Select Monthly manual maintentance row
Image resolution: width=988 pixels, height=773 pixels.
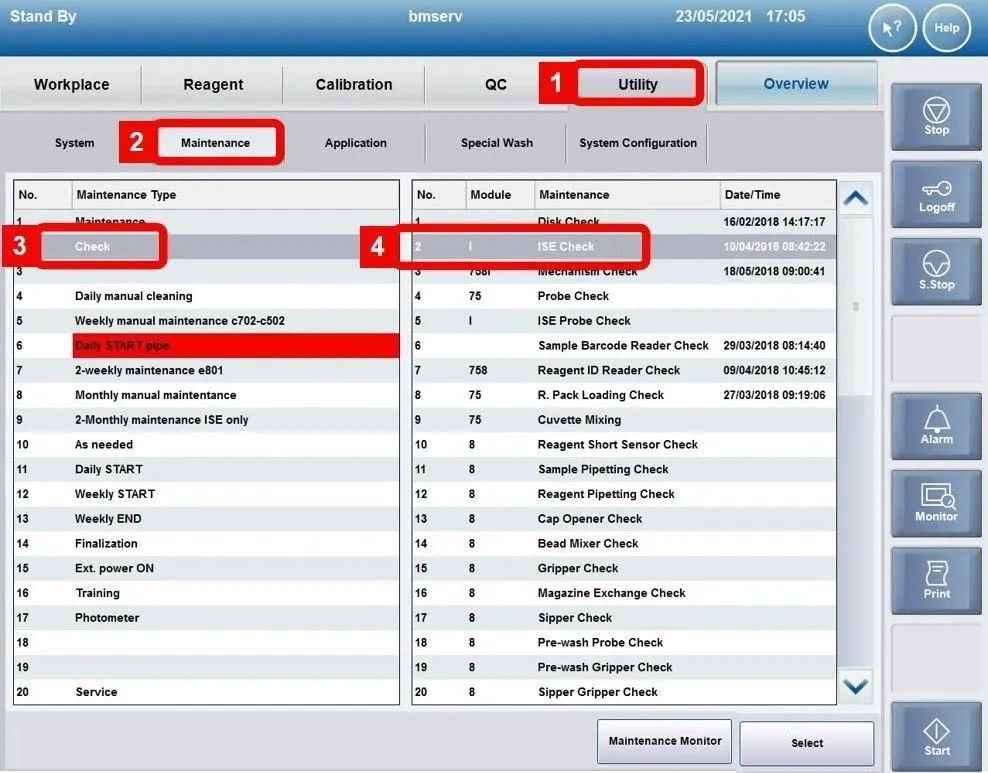[207, 395]
